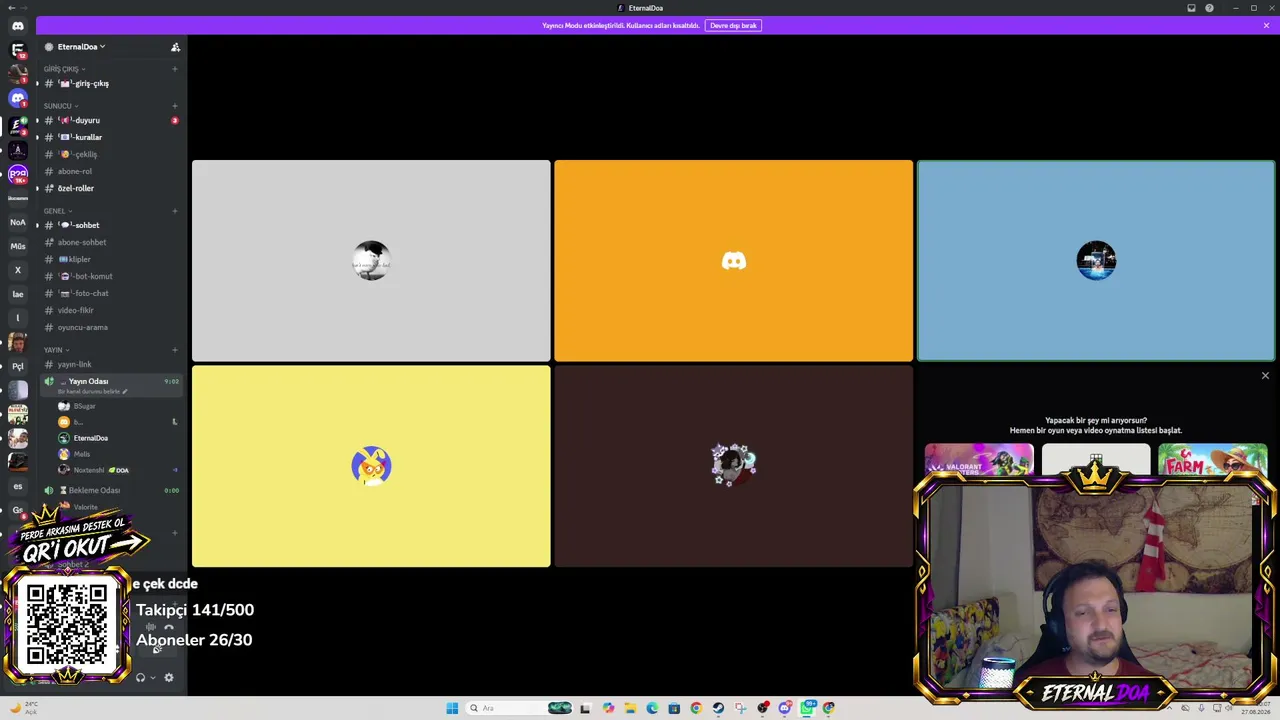The height and width of the screenshot is (720, 1280).
Task: Collapse the GENEL category
Action: coord(57,211)
